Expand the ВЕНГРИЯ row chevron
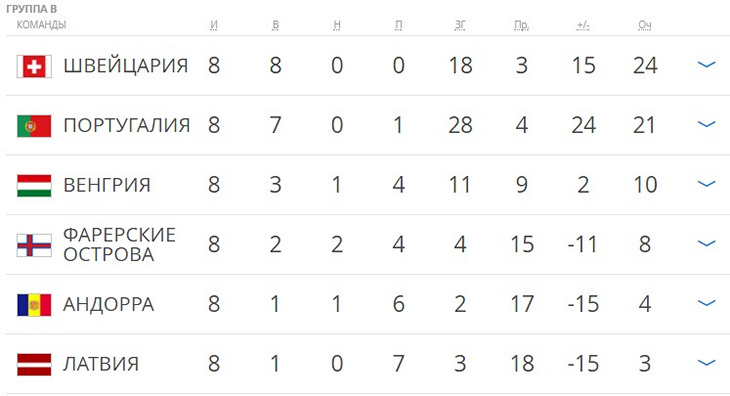 706,184
